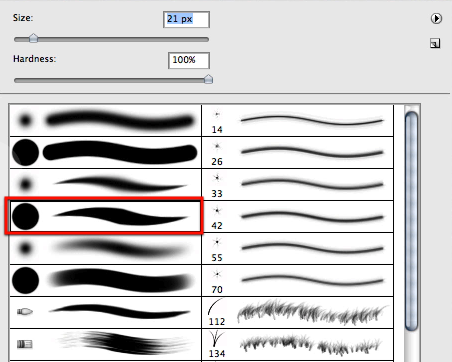Image resolution: width=452 pixels, height=362 pixels.
Task: Select hard round brush with thick uniform stroke
Action: (106, 152)
